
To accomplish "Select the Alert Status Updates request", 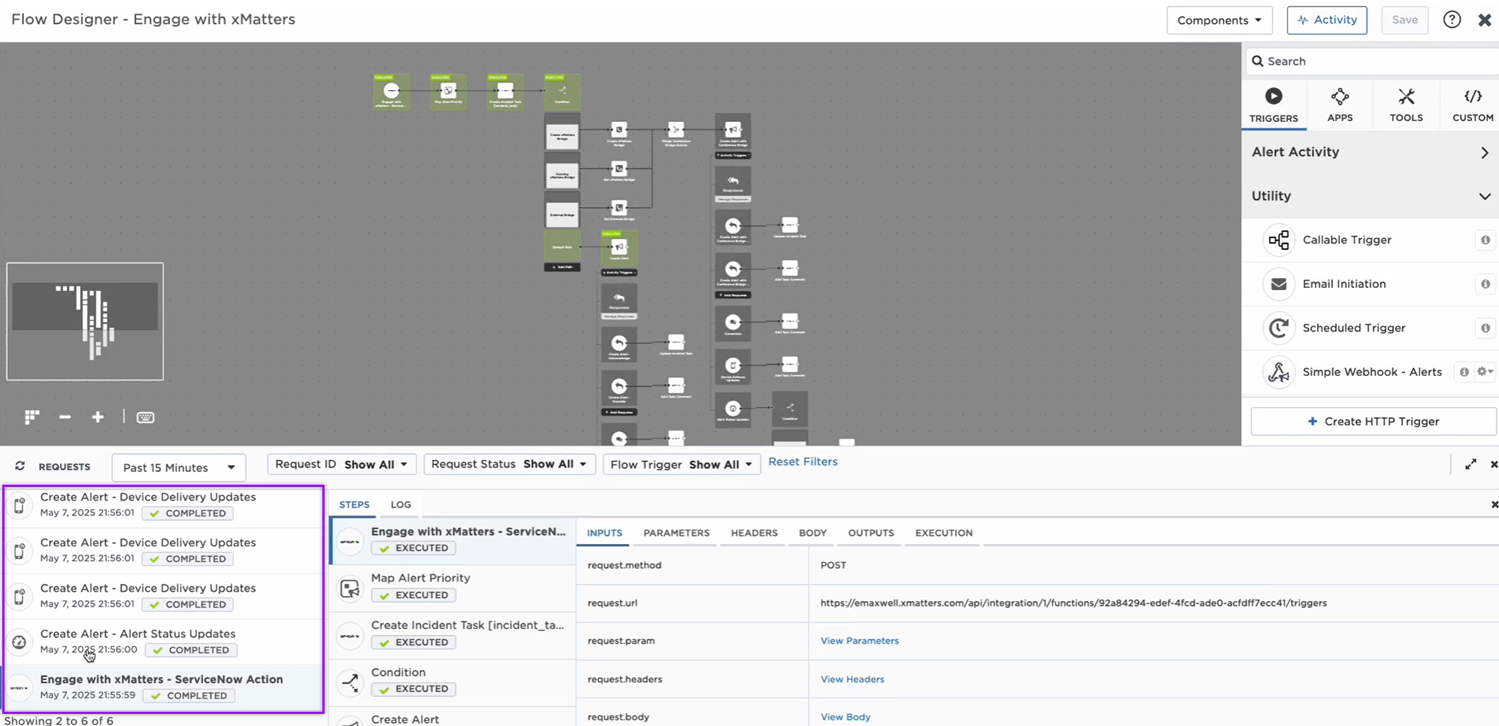I will [x=163, y=642].
